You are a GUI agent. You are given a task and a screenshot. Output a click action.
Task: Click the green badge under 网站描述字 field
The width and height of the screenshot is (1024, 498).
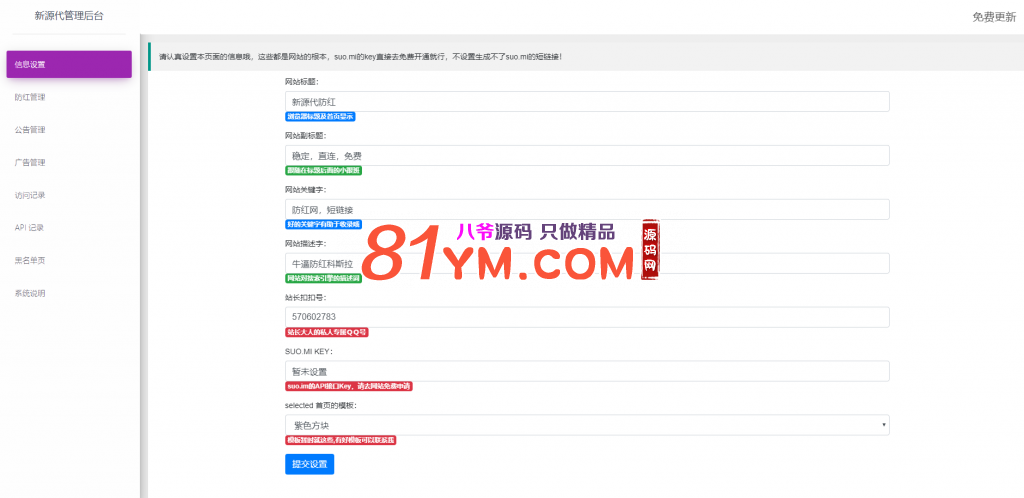325,278
